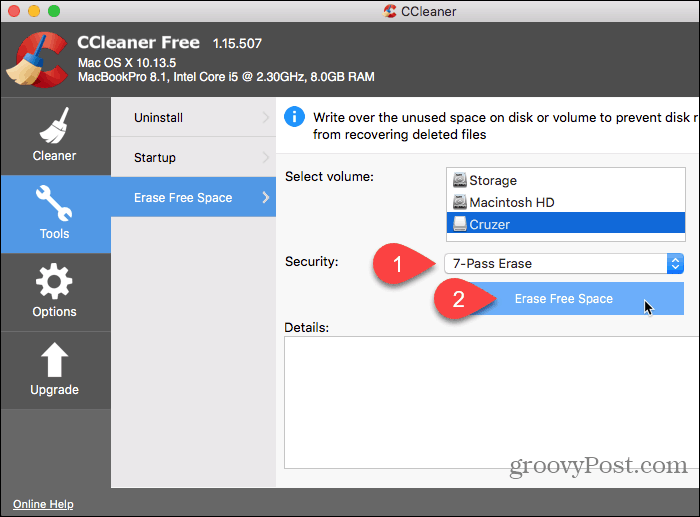The height and width of the screenshot is (517, 700).
Task: Click inside the Details text area
Action: pos(492,402)
